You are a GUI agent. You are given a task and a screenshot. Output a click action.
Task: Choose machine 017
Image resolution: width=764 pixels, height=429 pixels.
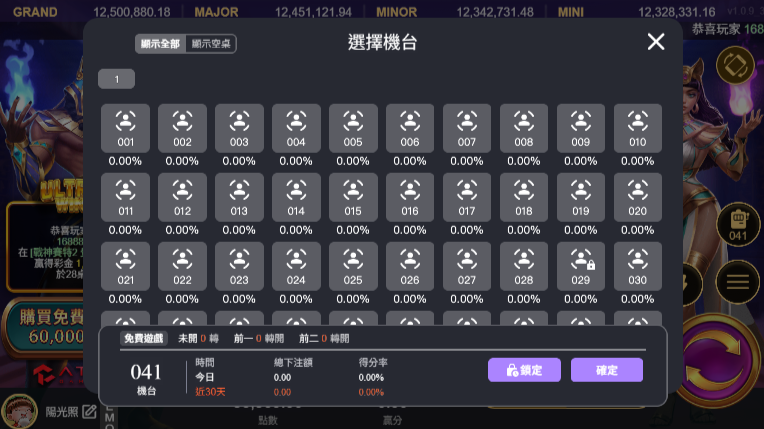[467, 197]
